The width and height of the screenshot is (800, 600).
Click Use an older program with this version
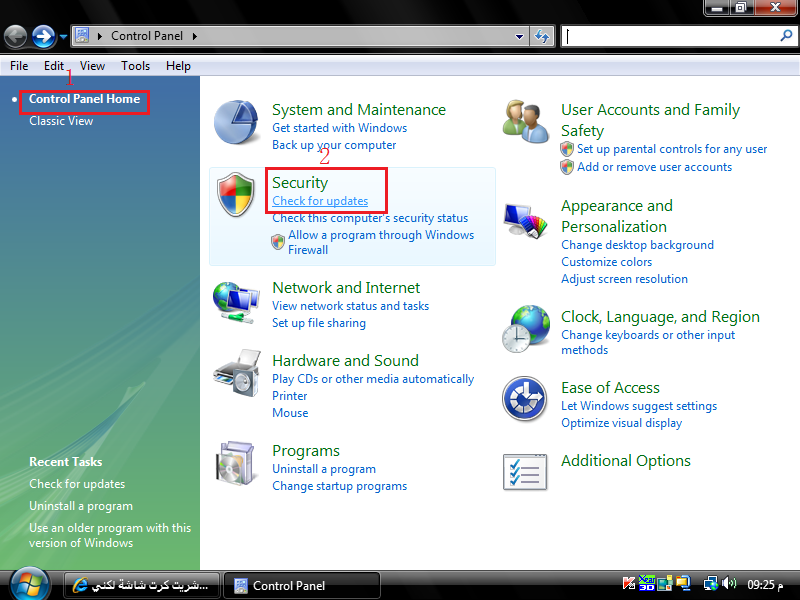point(110,535)
